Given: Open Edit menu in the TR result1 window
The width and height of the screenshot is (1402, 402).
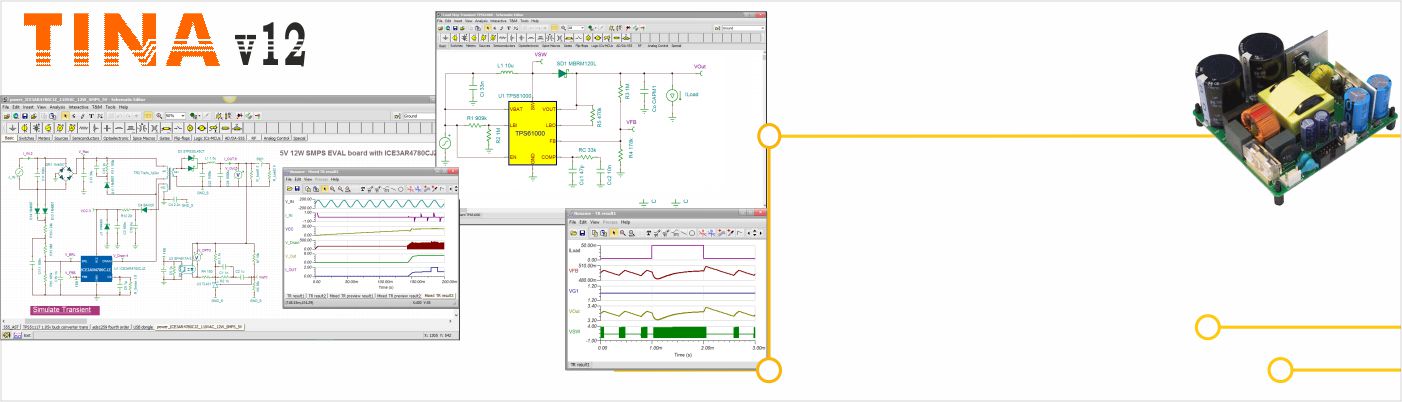Looking at the screenshot, I should coord(583,222).
